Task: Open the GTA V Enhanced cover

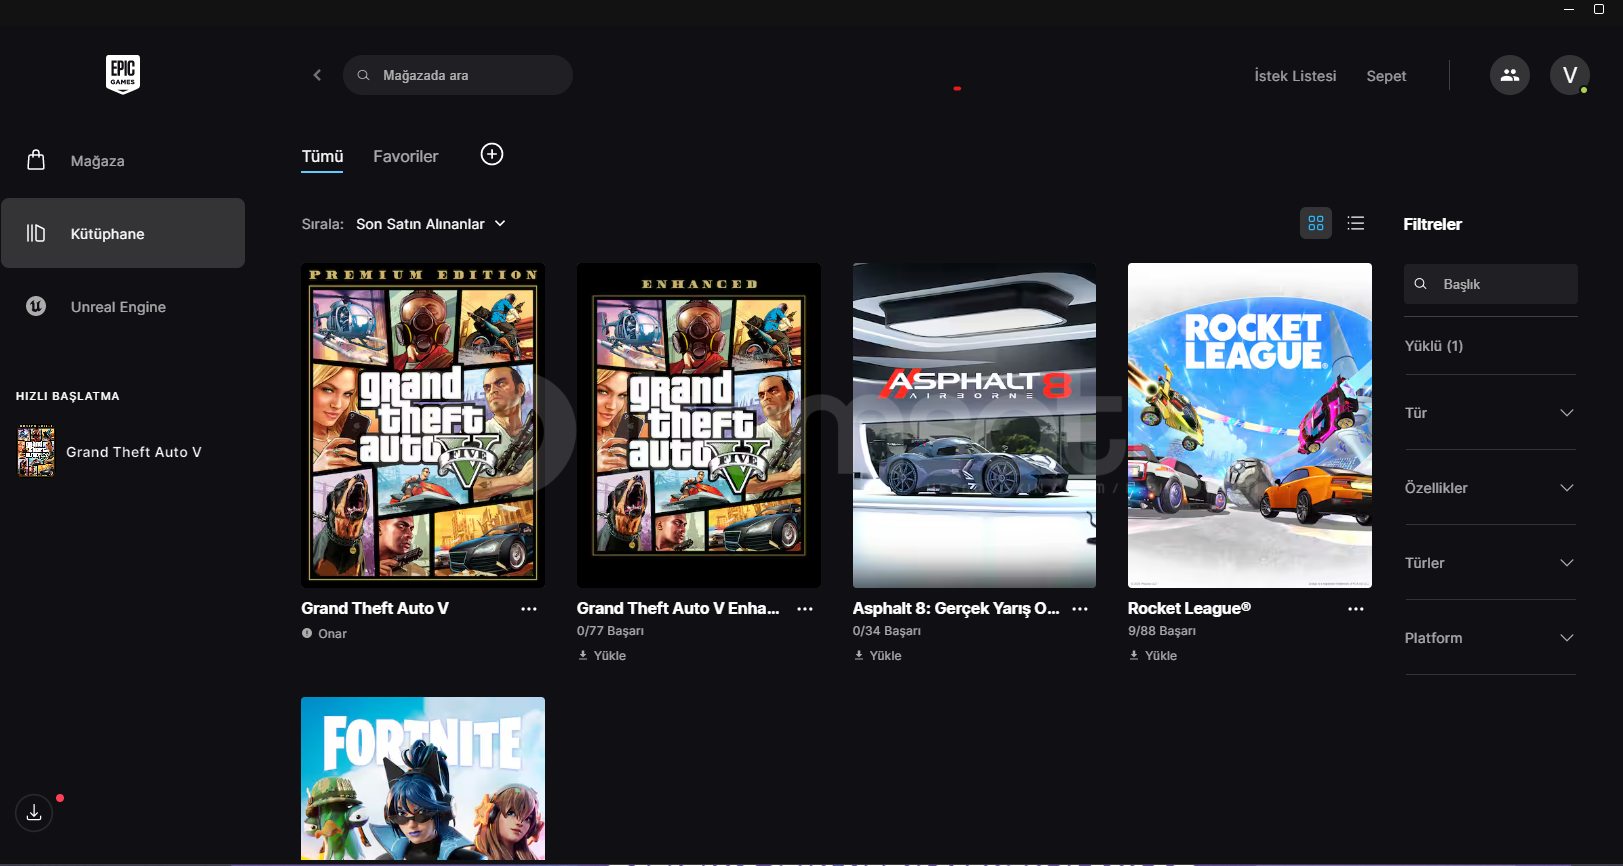Action: pos(699,425)
